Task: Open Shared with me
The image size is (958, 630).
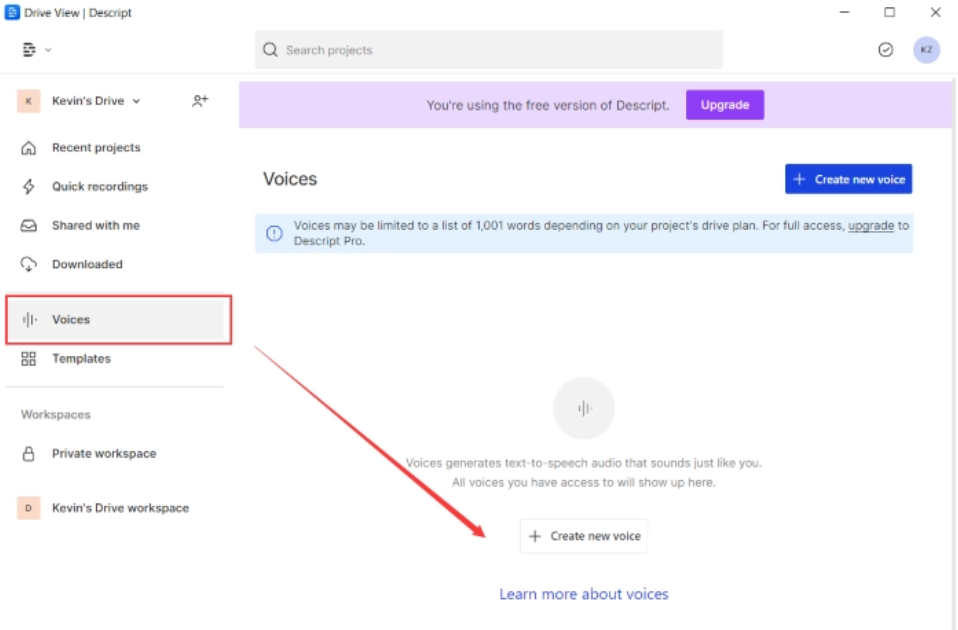Action: (96, 225)
